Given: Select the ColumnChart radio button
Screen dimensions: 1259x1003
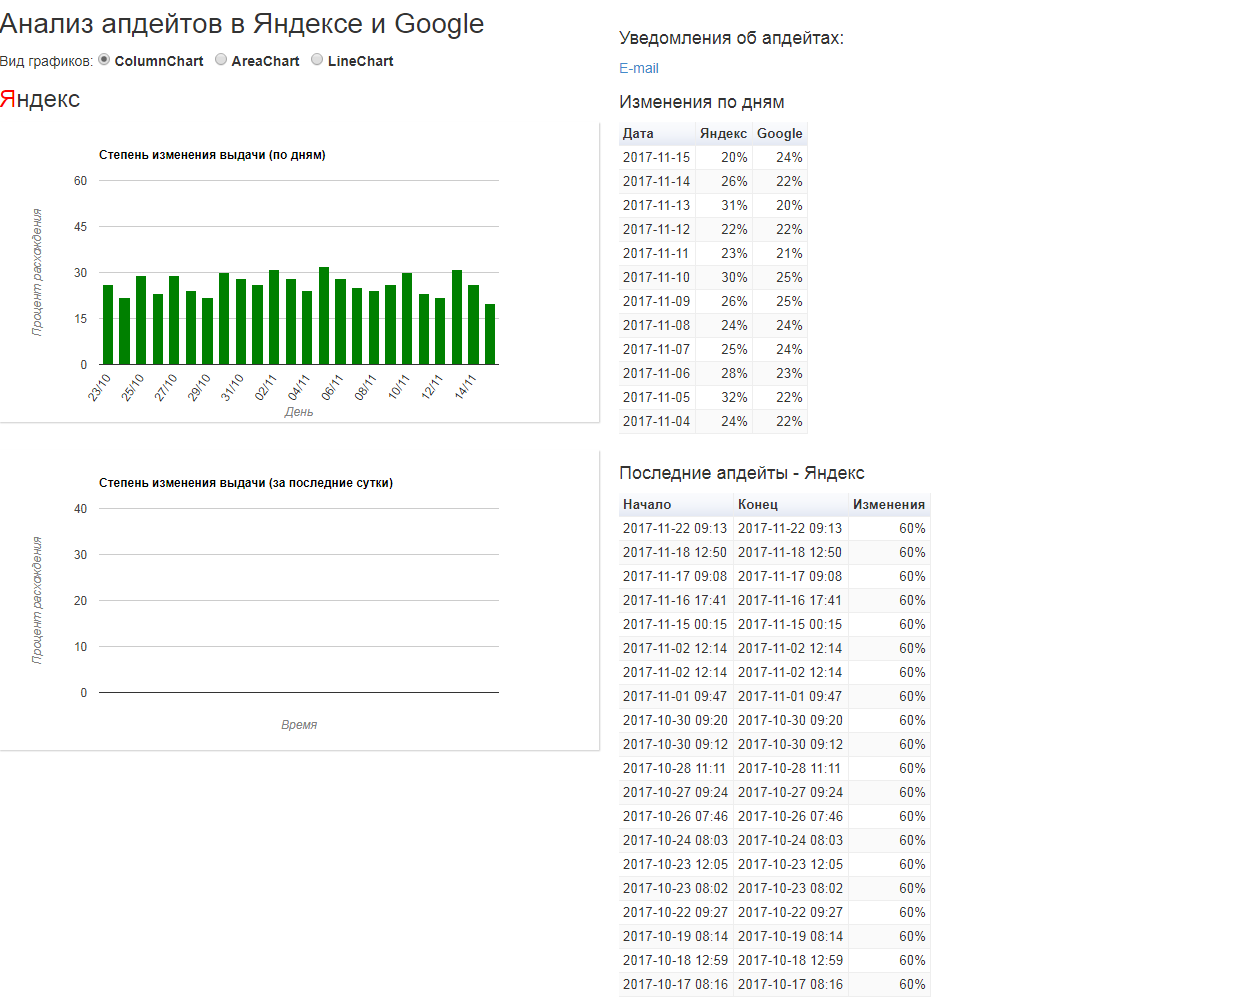Looking at the screenshot, I should pos(104,60).
